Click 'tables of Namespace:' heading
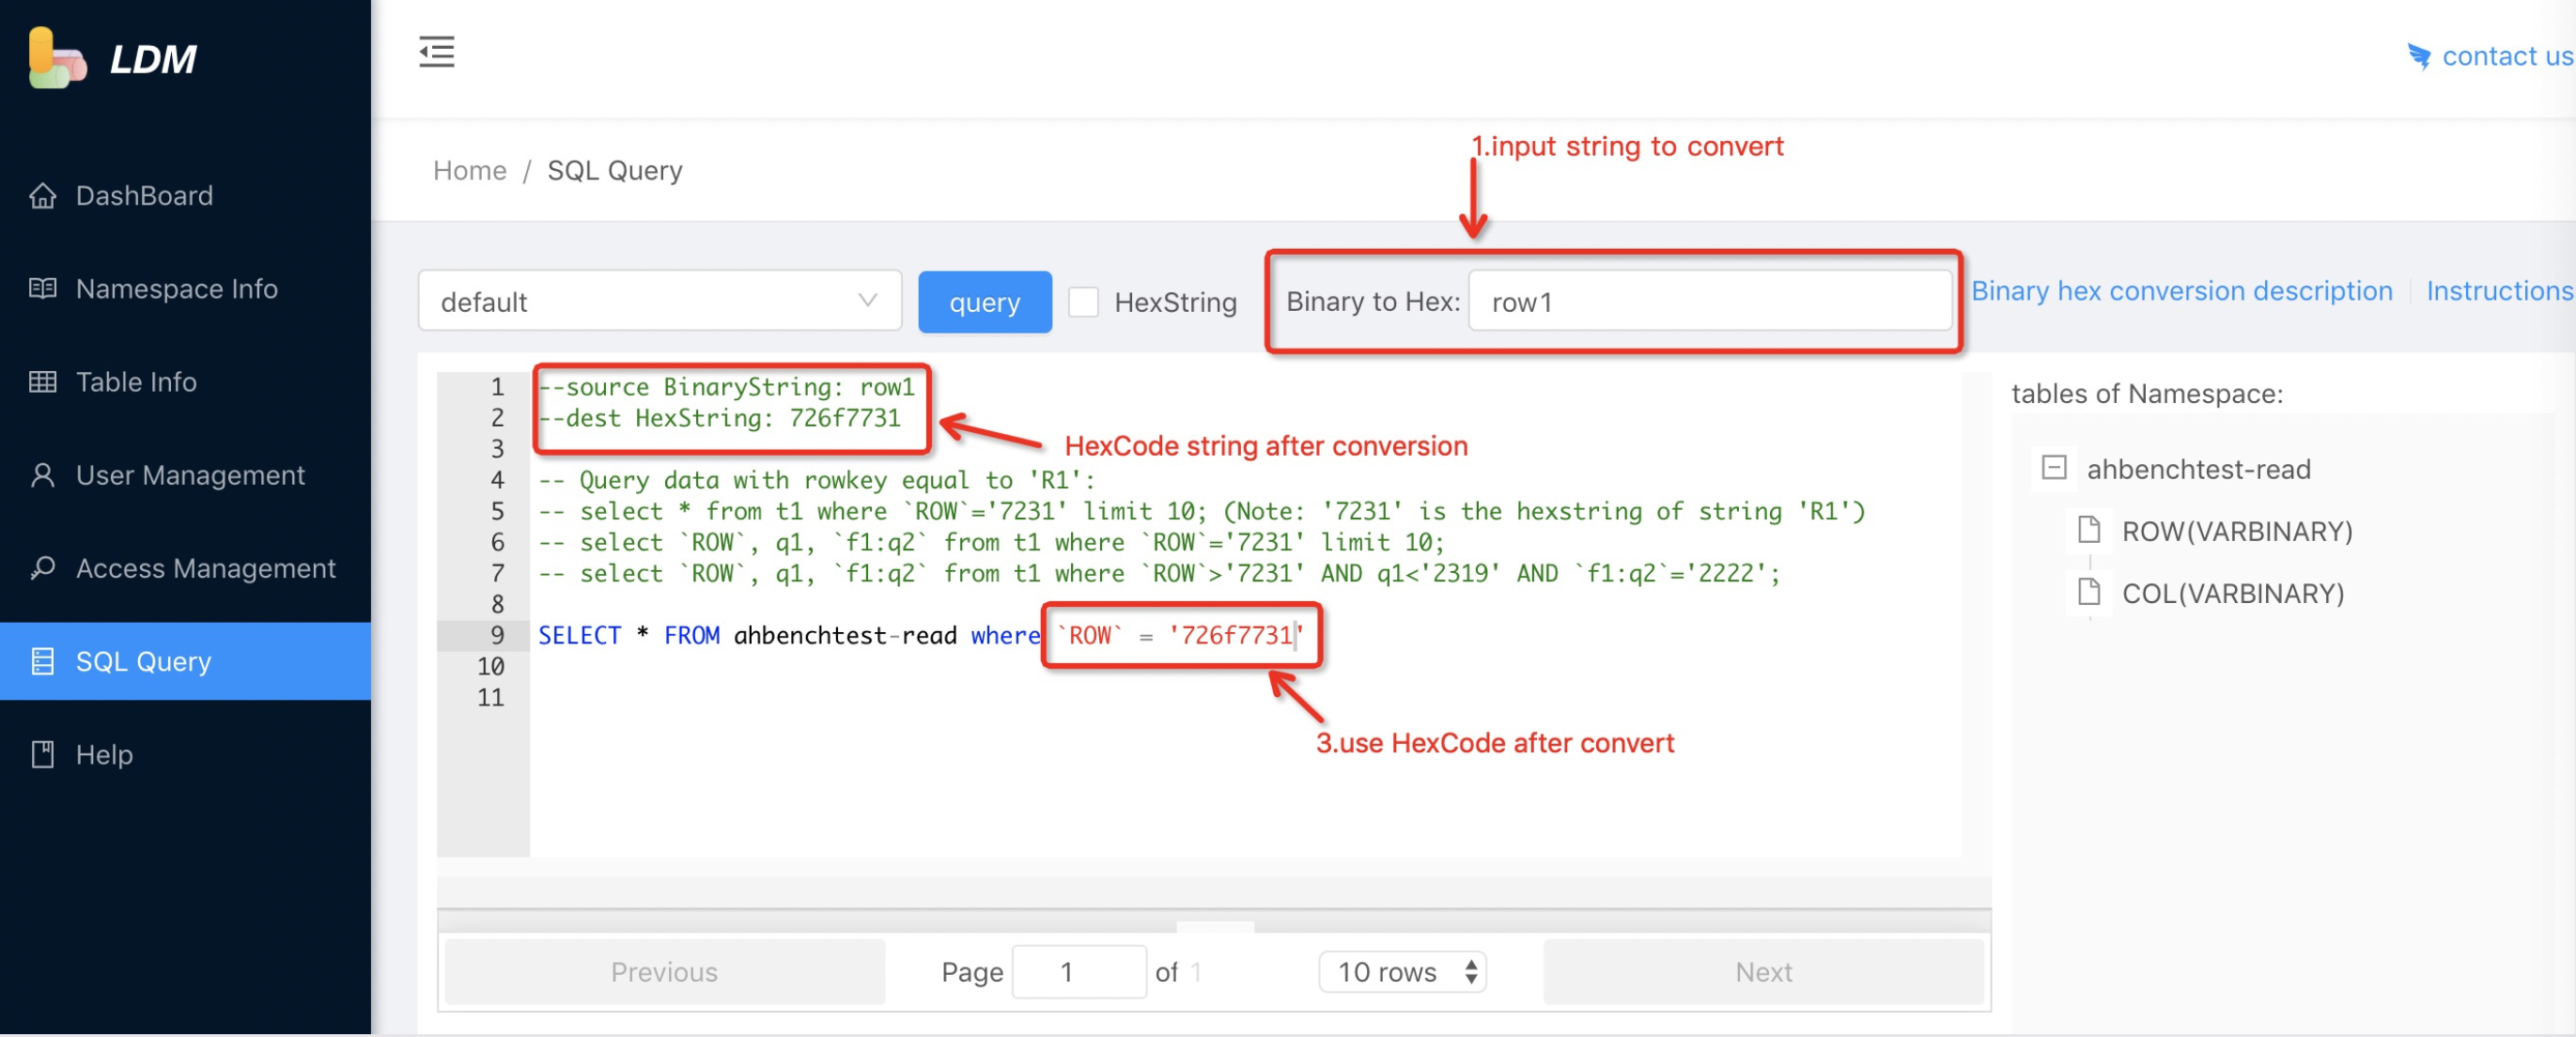Image resolution: width=2576 pixels, height=1037 pixels. (2147, 393)
